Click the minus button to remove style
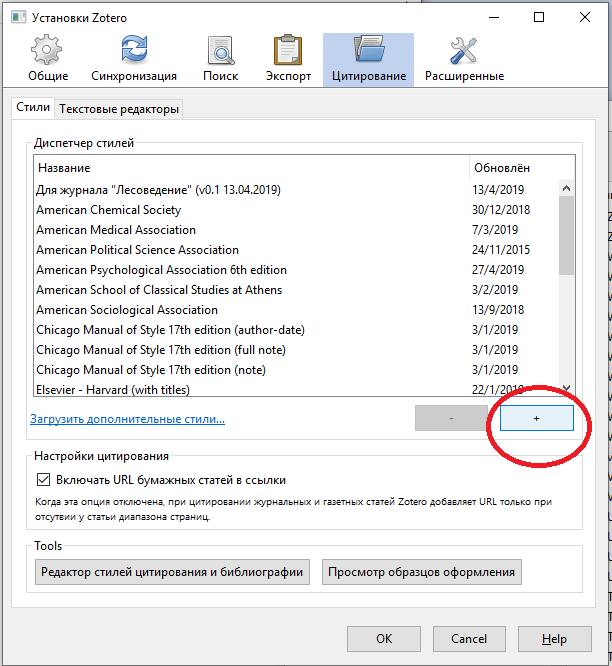 tap(451, 418)
